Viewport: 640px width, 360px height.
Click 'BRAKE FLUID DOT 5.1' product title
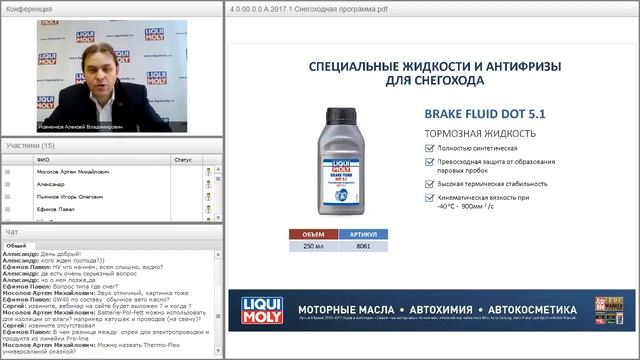[485, 114]
